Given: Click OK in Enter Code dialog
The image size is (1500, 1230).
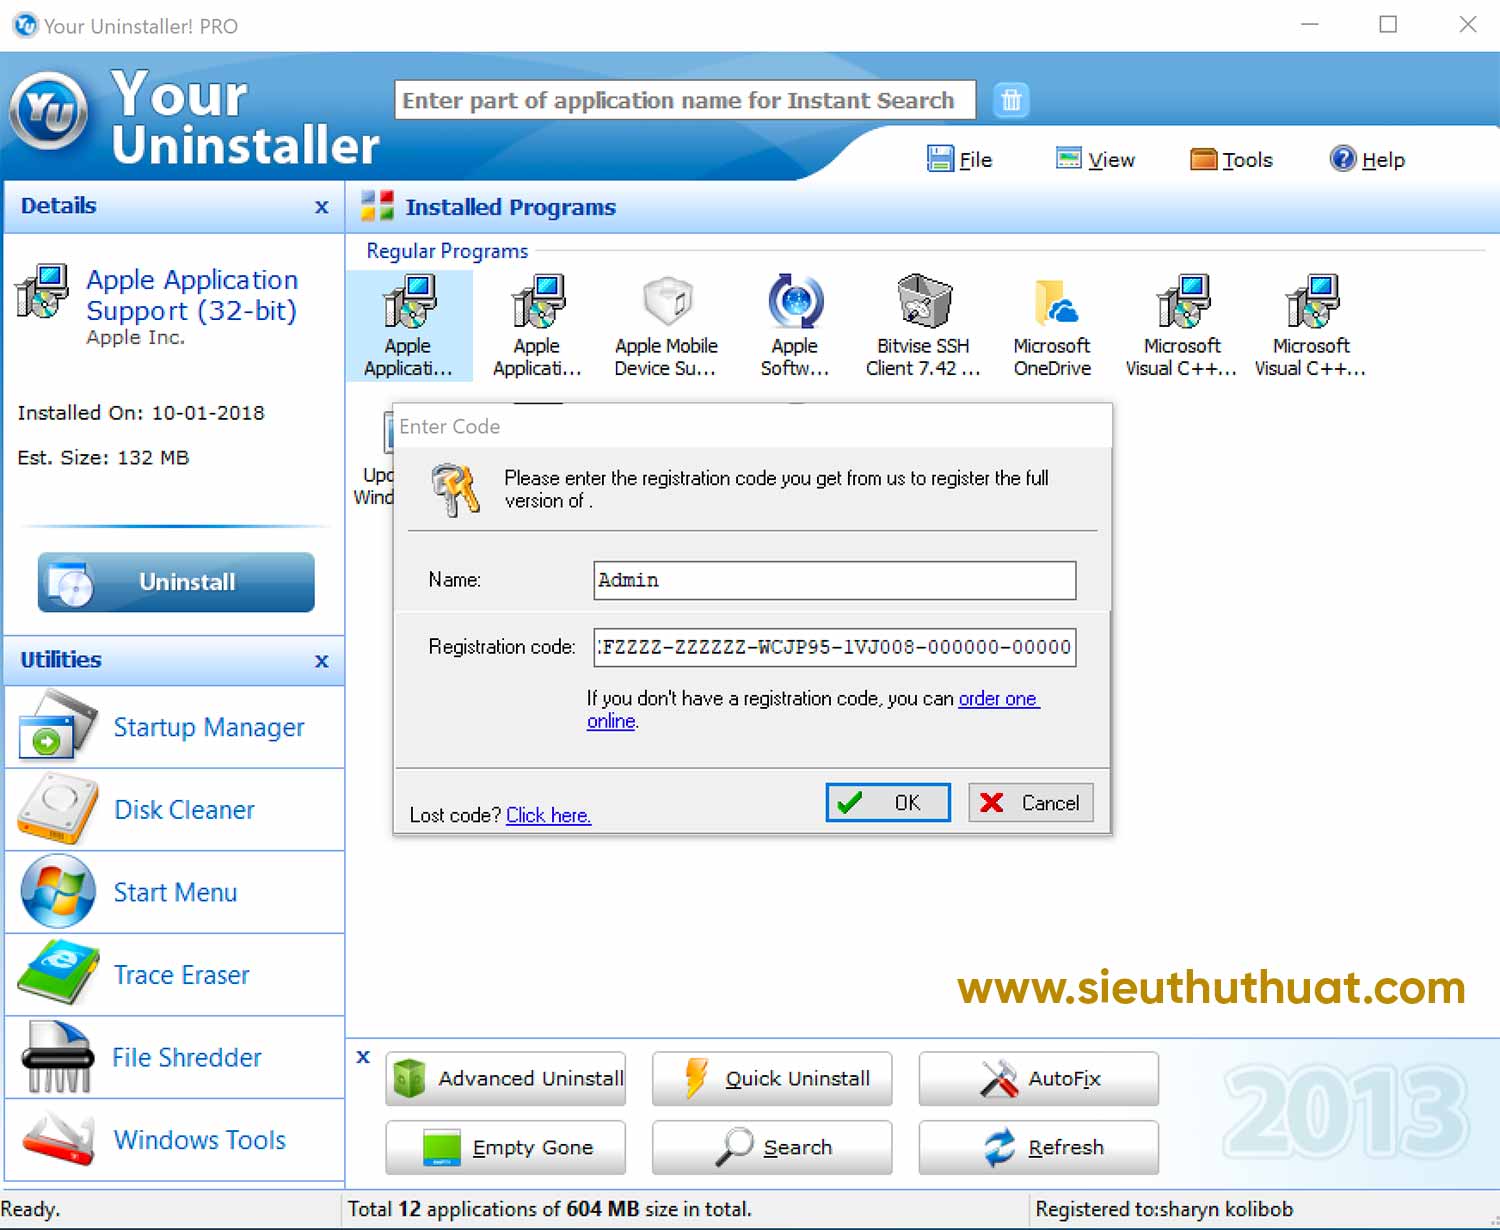Looking at the screenshot, I should (x=888, y=803).
